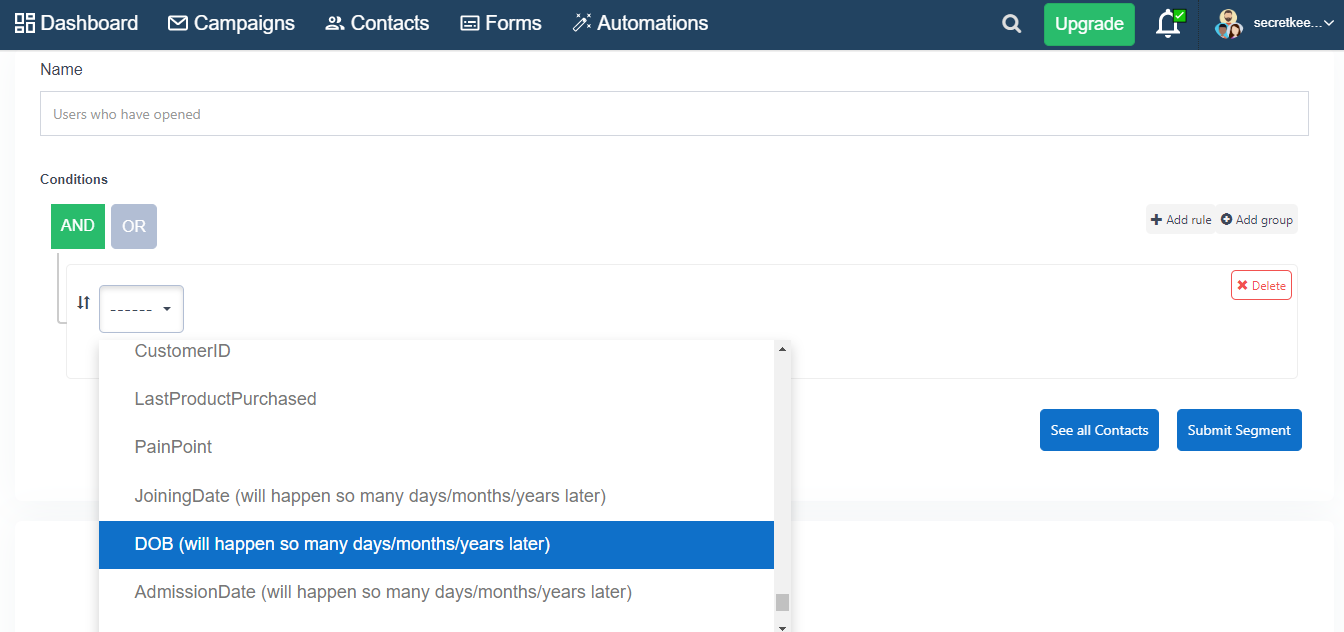
Task: Click the Add group button
Action: pyautogui.click(x=1256, y=220)
